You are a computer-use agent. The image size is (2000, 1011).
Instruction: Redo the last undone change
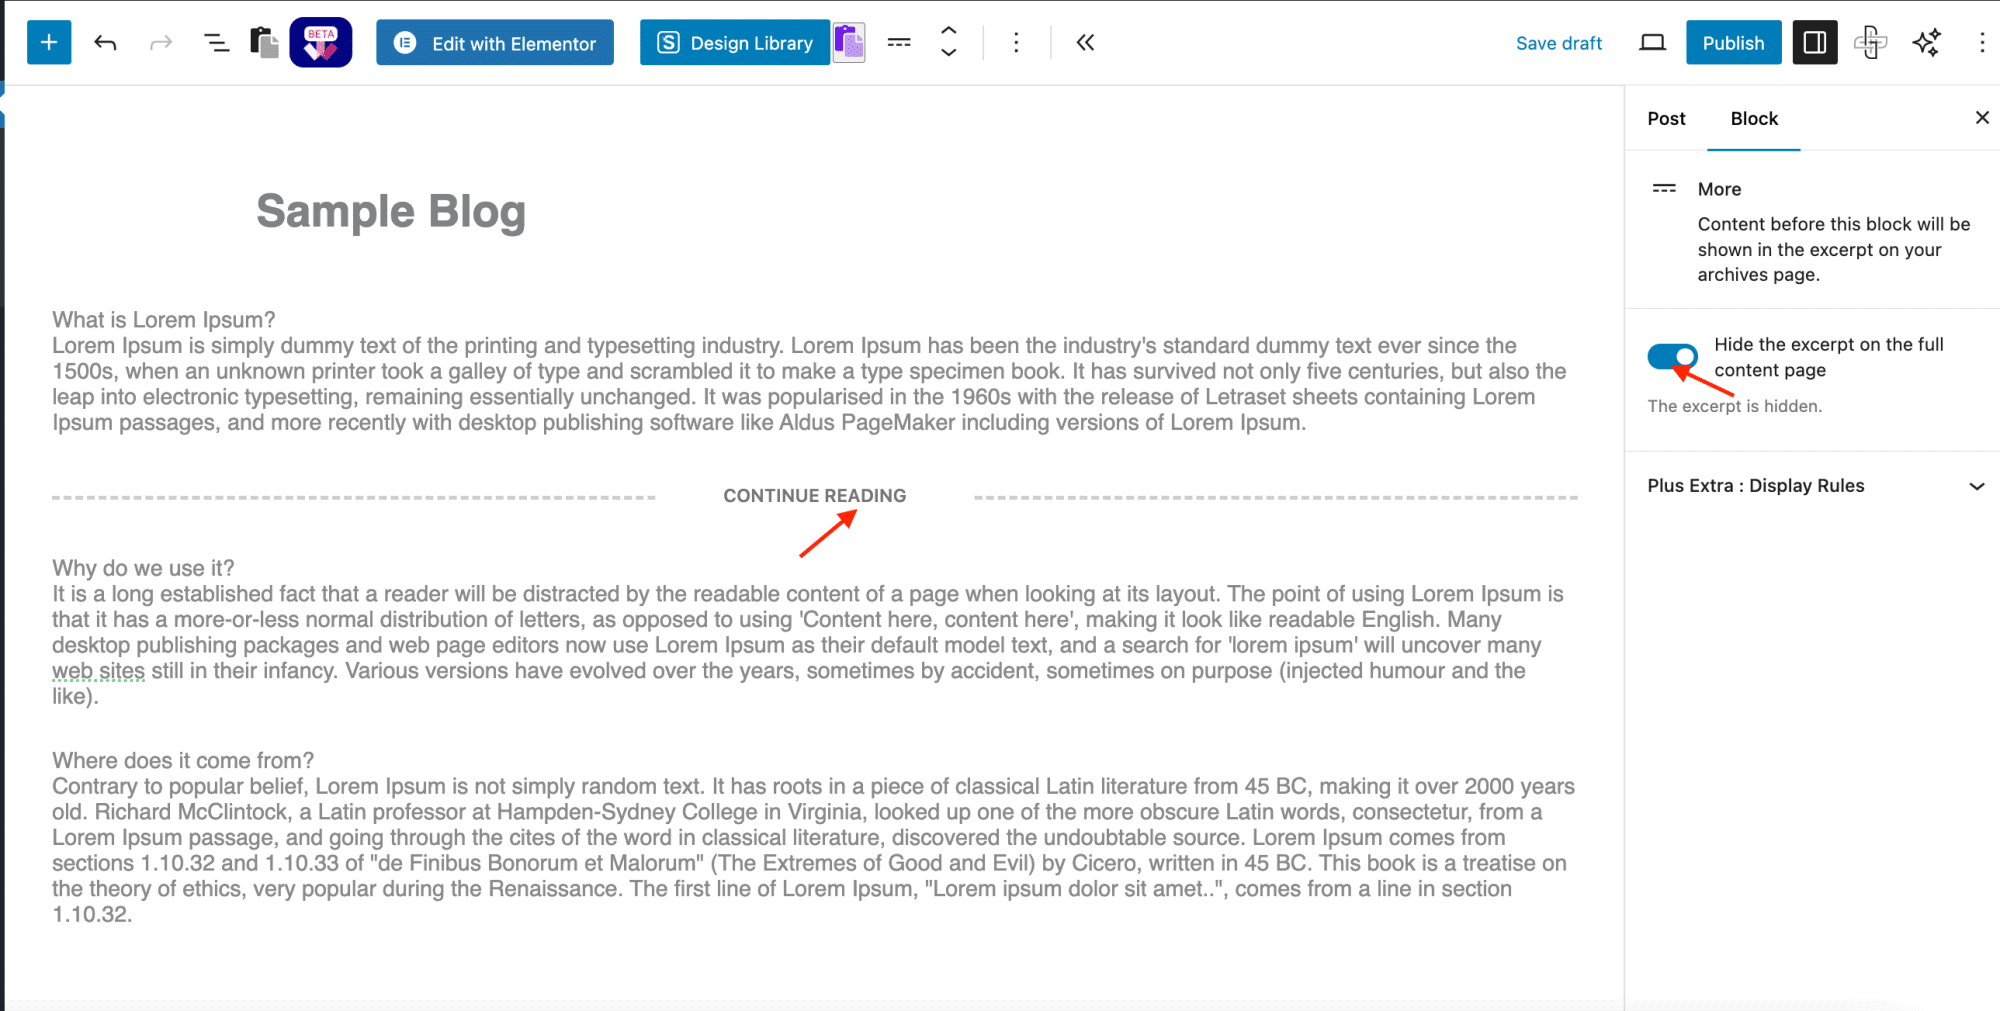[161, 43]
